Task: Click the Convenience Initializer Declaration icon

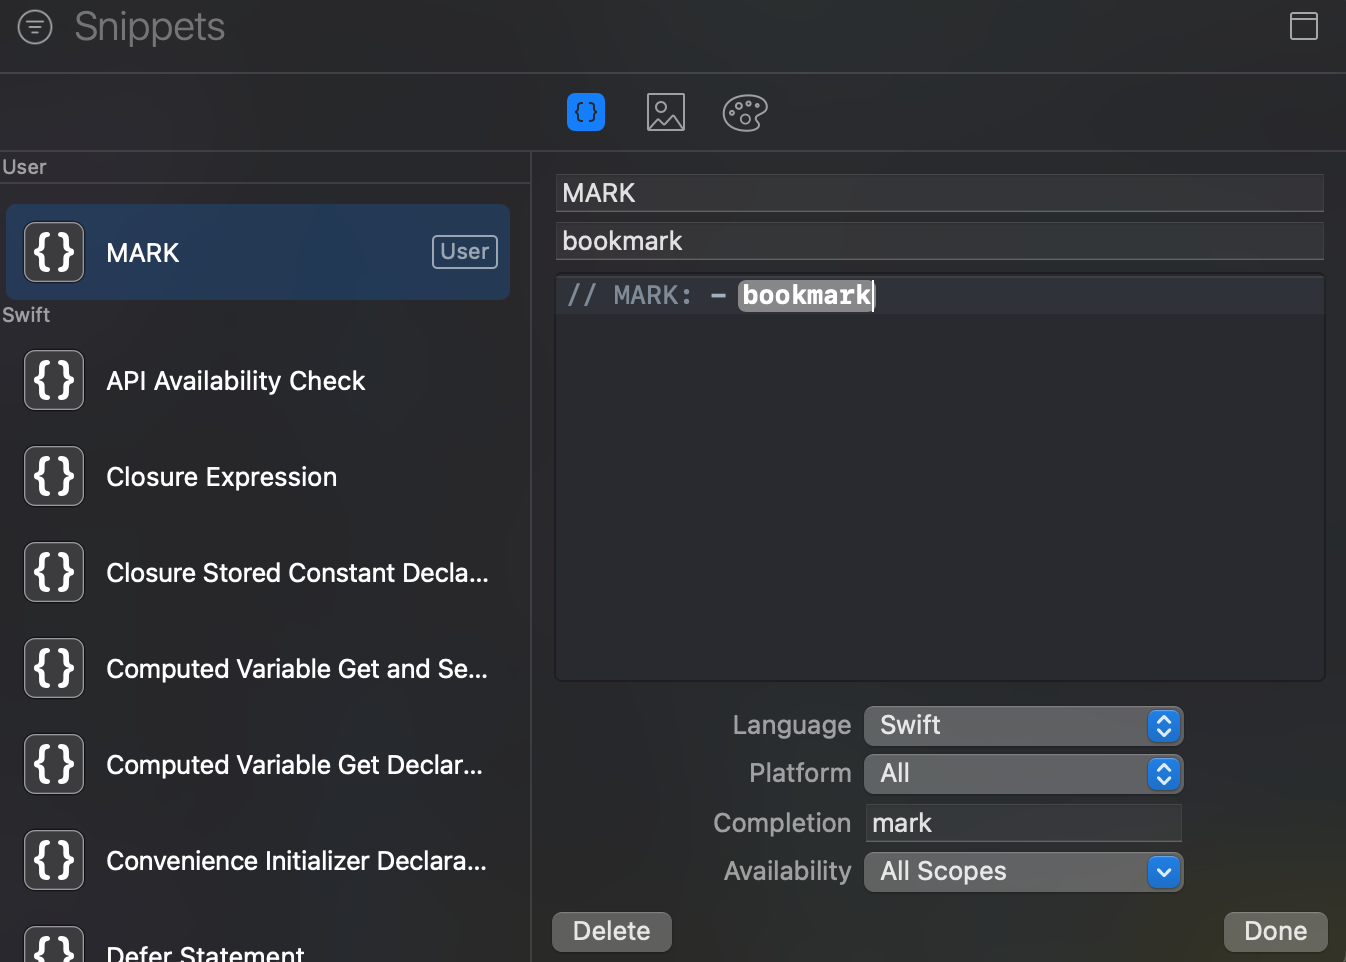Action: coord(54,860)
